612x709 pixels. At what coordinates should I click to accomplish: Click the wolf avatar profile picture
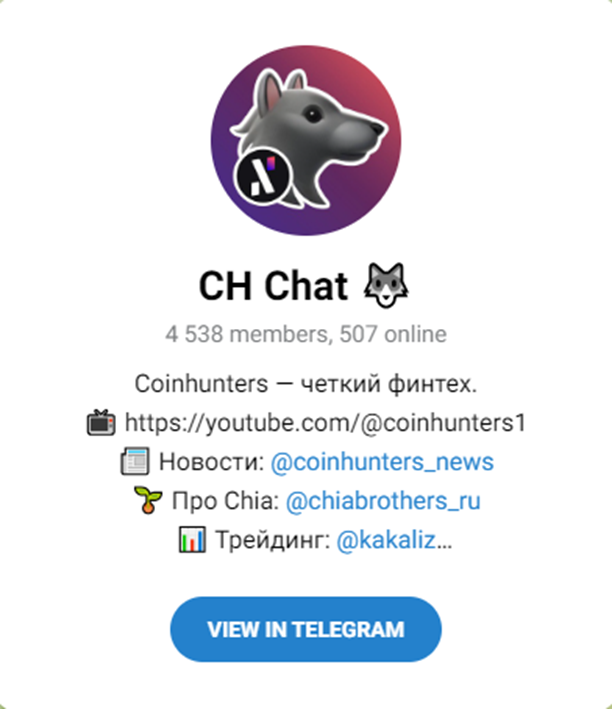tap(306, 140)
